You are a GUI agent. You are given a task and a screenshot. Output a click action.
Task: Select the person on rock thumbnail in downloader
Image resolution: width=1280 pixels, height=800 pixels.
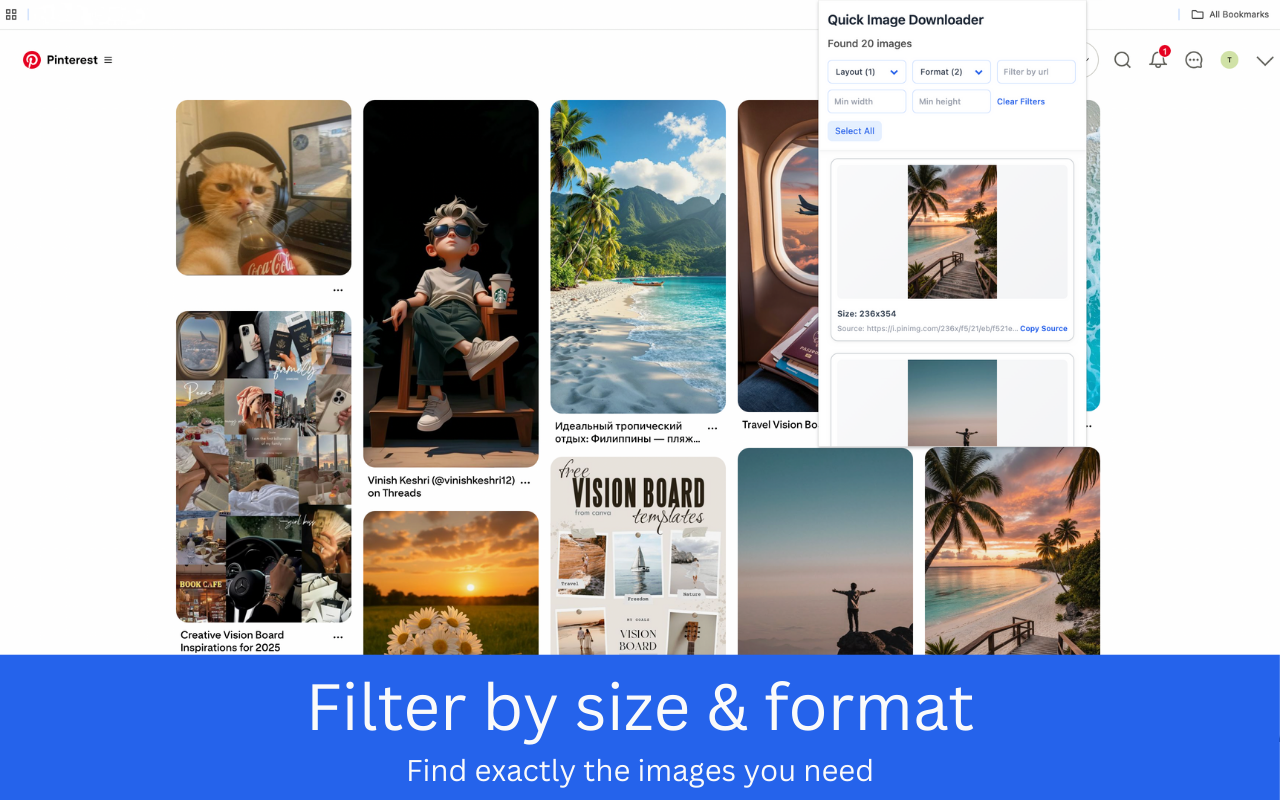(952, 402)
